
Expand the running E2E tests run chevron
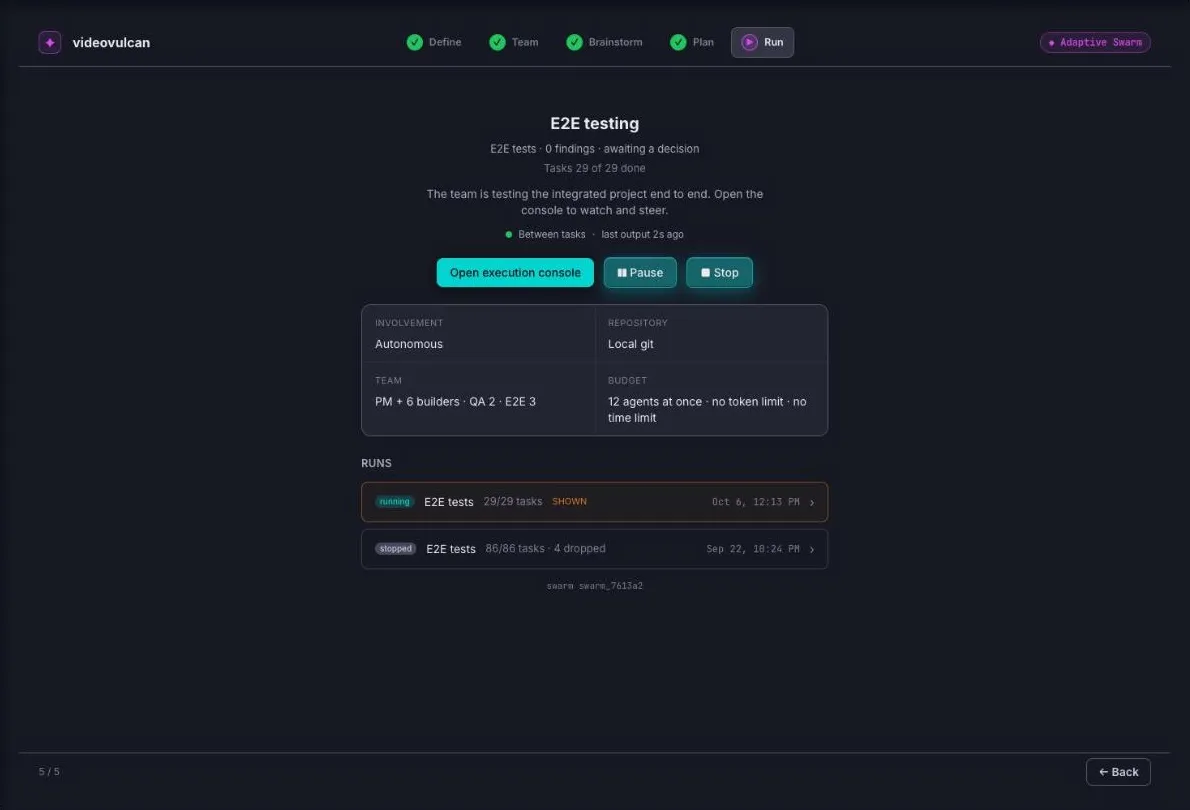point(812,503)
